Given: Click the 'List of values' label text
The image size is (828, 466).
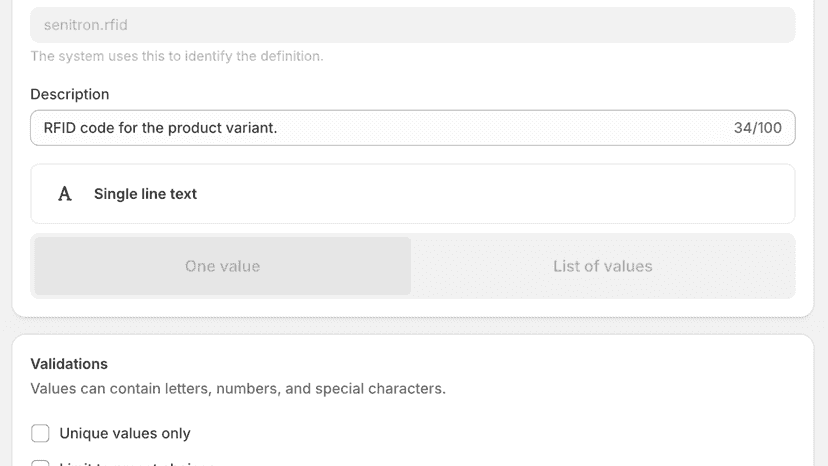Looking at the screenshot, I should tap(603, 266).
